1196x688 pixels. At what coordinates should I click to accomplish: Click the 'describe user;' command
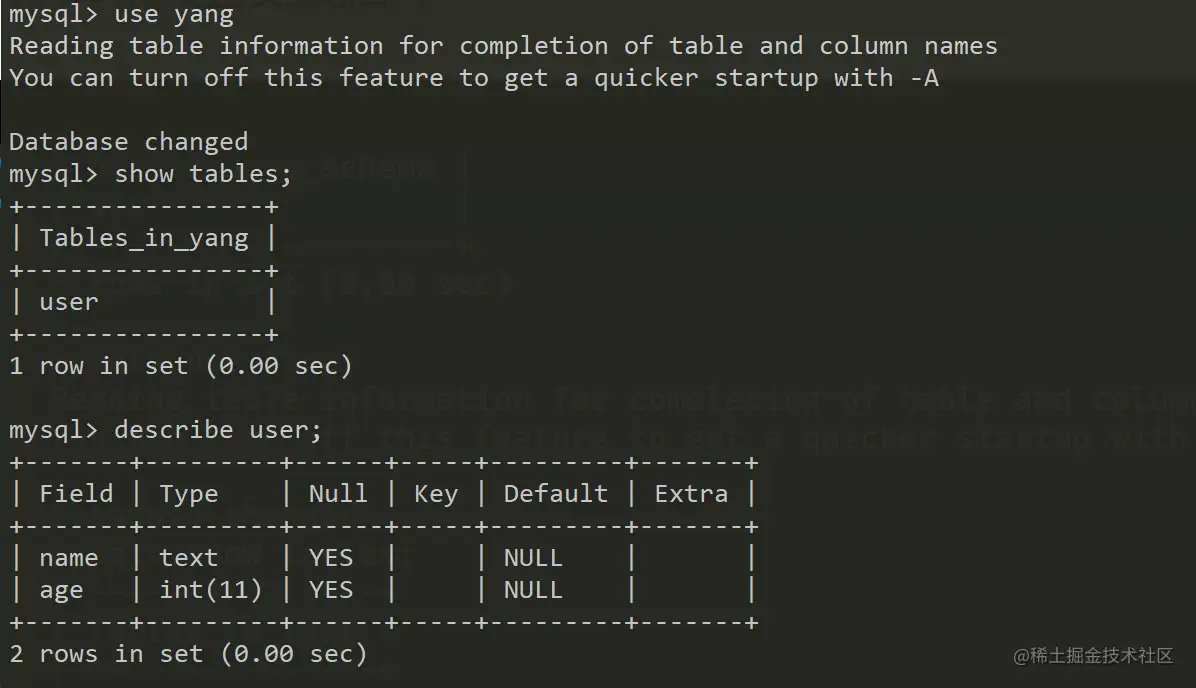pos(218,430)
